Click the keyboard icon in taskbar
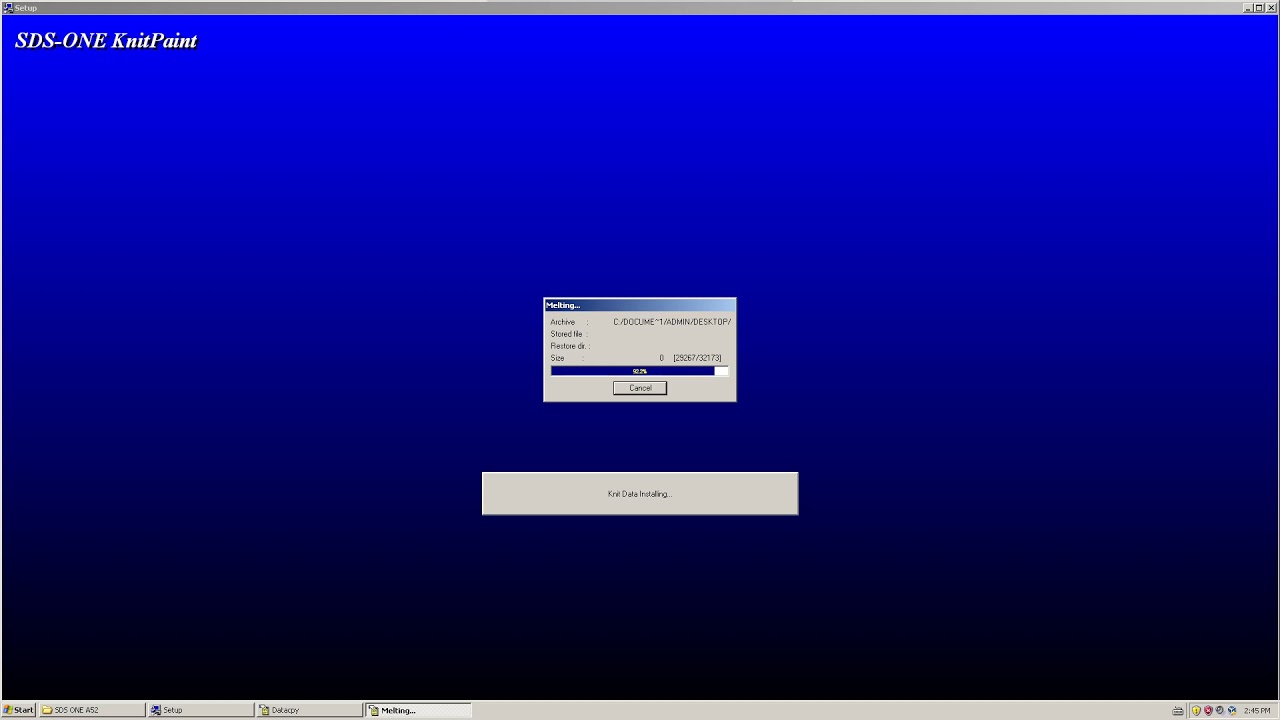 1178,711
